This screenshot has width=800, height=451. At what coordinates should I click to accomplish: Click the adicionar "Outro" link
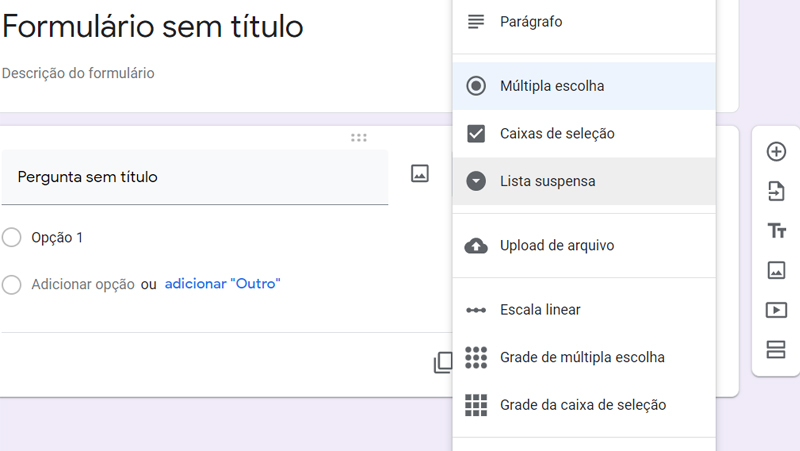(222, 284)
